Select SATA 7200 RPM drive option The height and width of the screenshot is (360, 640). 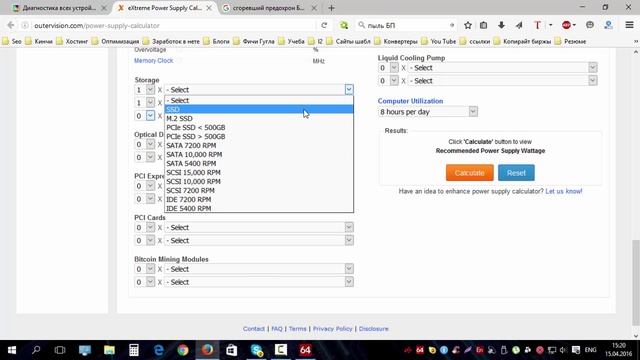[x=259, y=145]
